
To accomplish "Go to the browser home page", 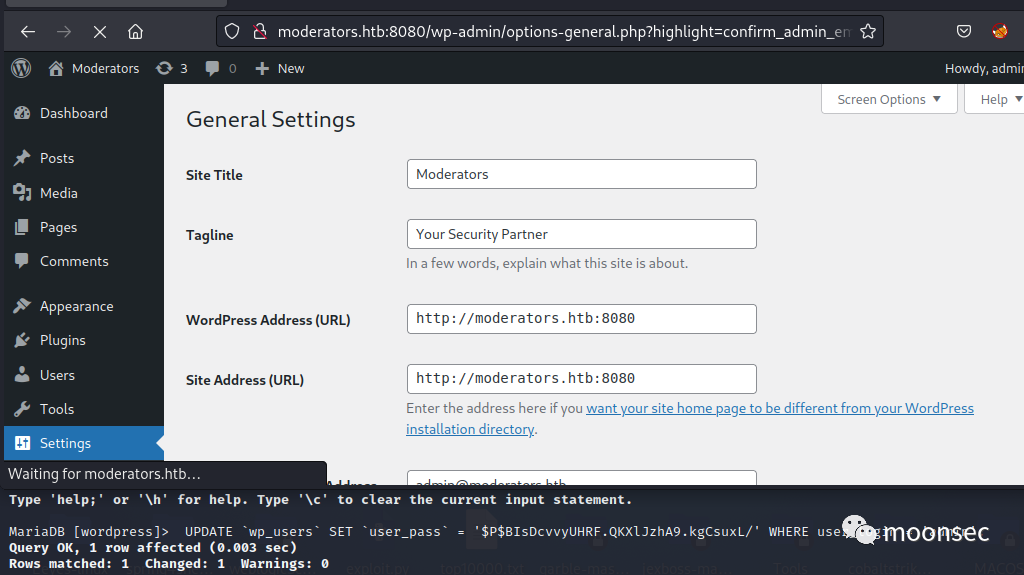I will tap(135, 32).
